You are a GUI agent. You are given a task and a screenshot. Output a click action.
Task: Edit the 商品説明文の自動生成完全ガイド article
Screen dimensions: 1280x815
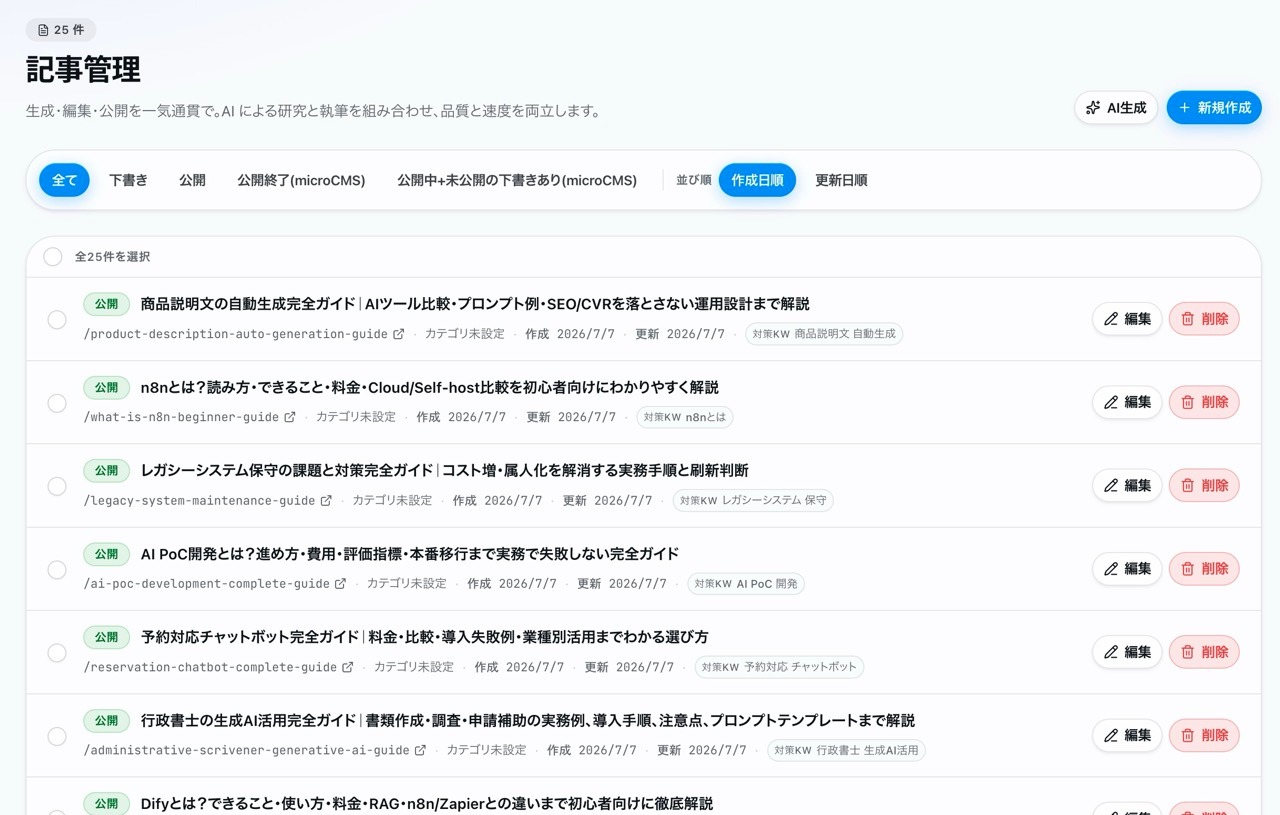coord(1127,319)
